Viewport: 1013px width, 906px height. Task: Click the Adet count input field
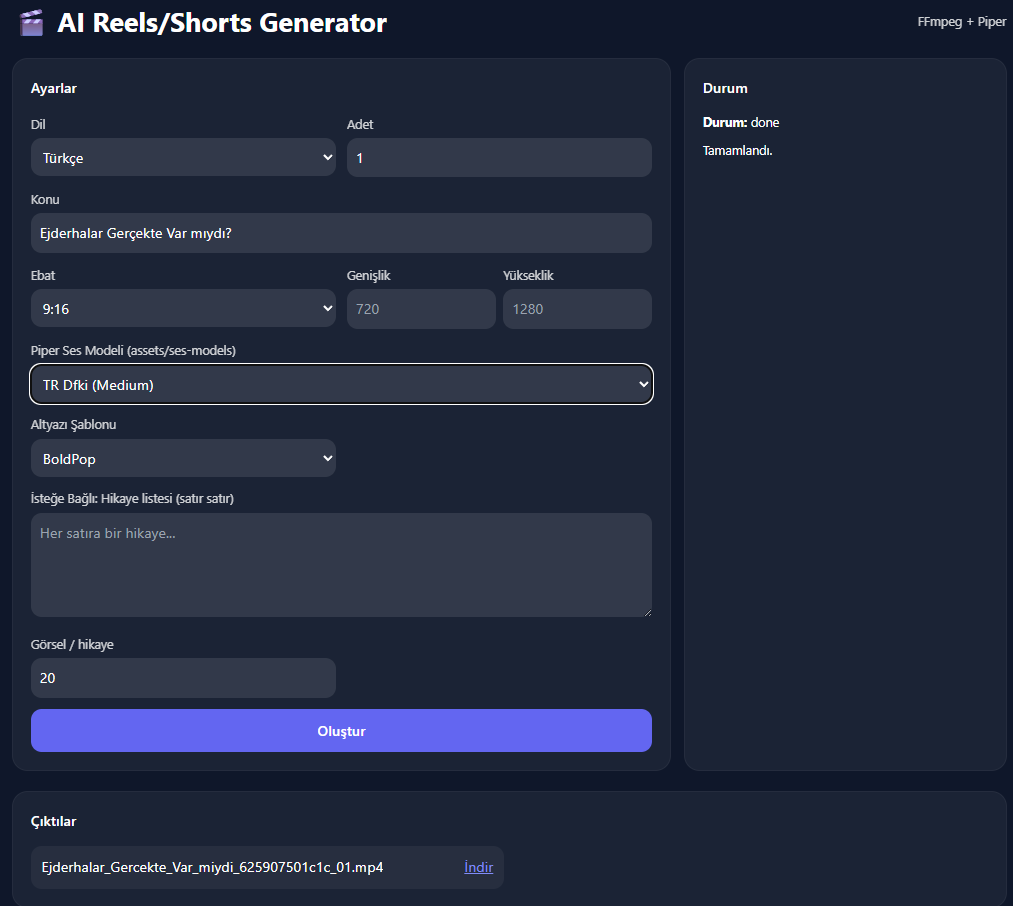pos(499,158)
